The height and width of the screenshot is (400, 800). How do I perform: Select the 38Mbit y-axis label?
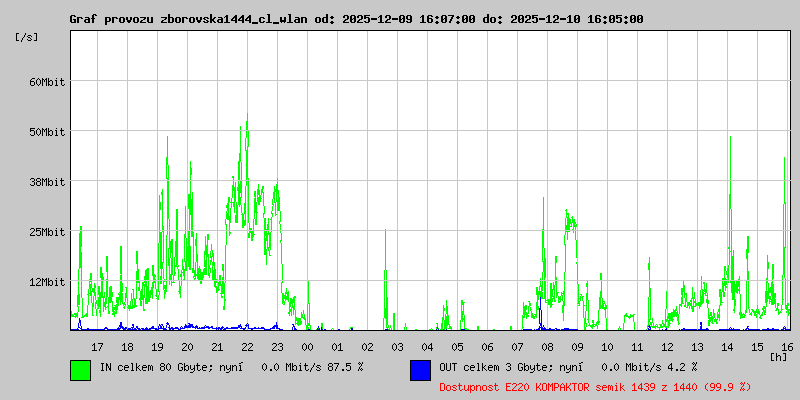pyautogui.click(x=46, y=182)
